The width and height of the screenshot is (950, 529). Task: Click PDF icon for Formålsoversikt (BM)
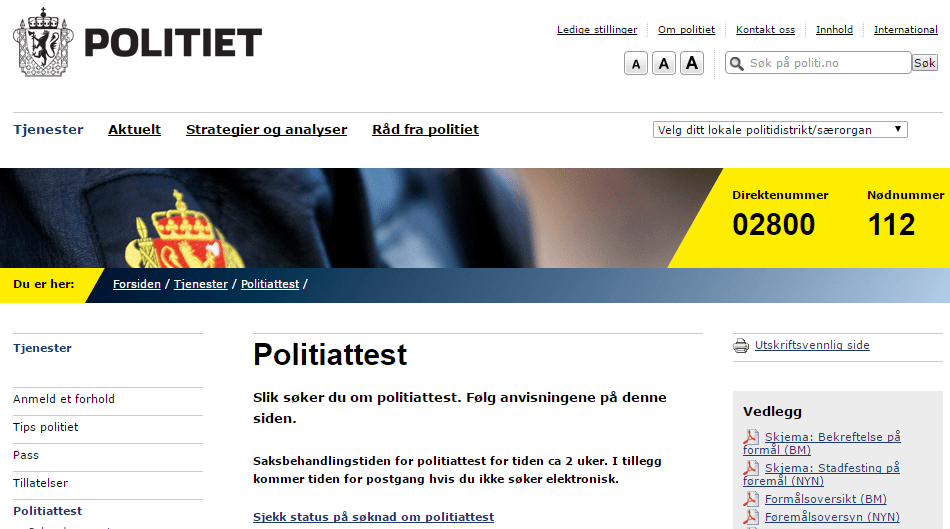click(751, 498)
